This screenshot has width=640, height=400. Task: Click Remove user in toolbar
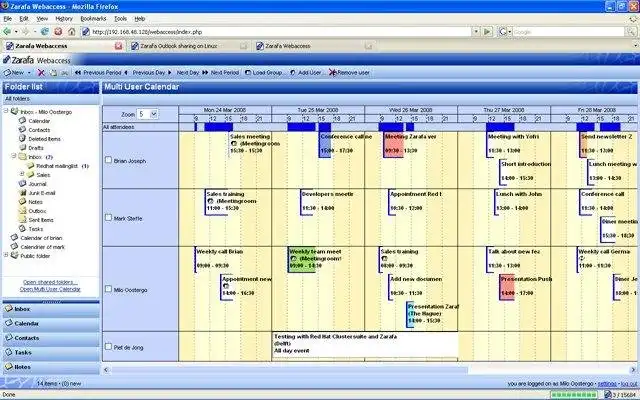(349, 73)
